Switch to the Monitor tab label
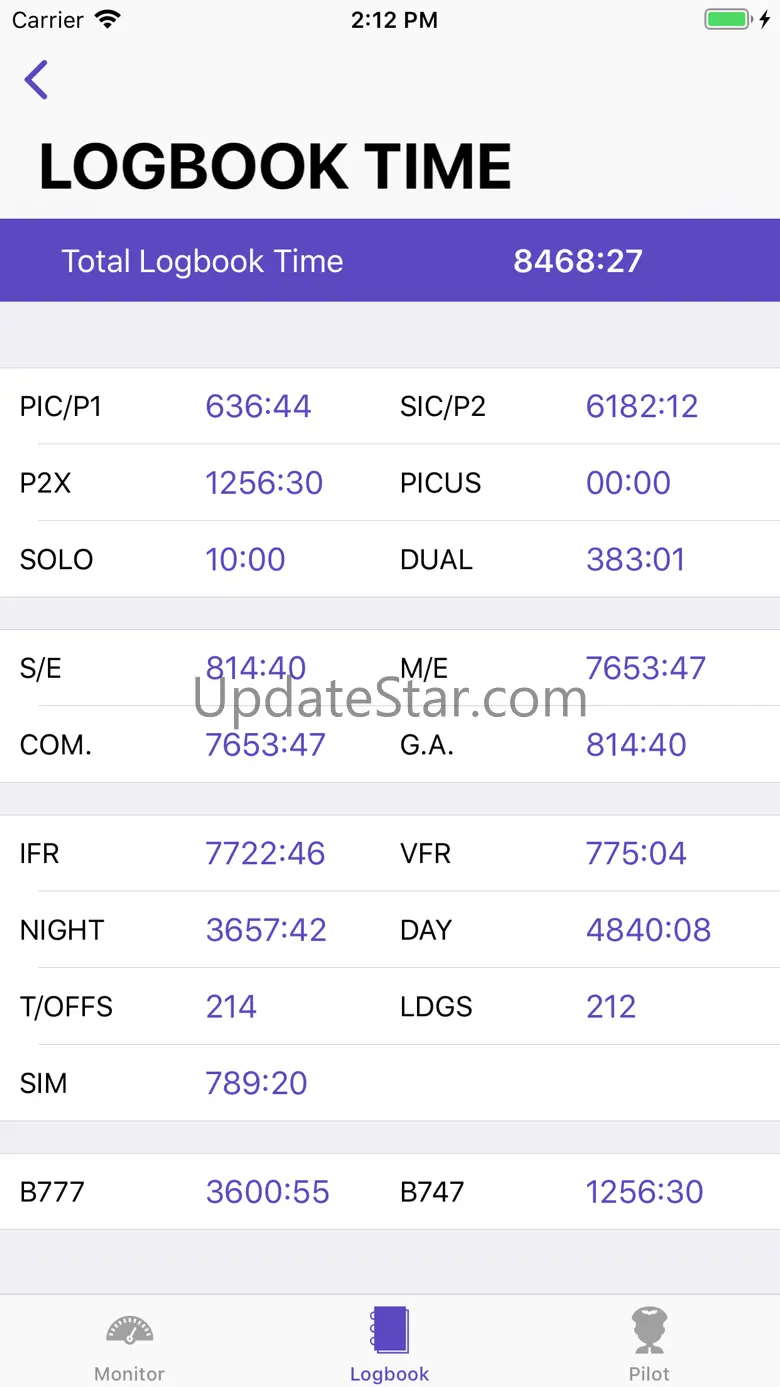 coord(130,1374)
